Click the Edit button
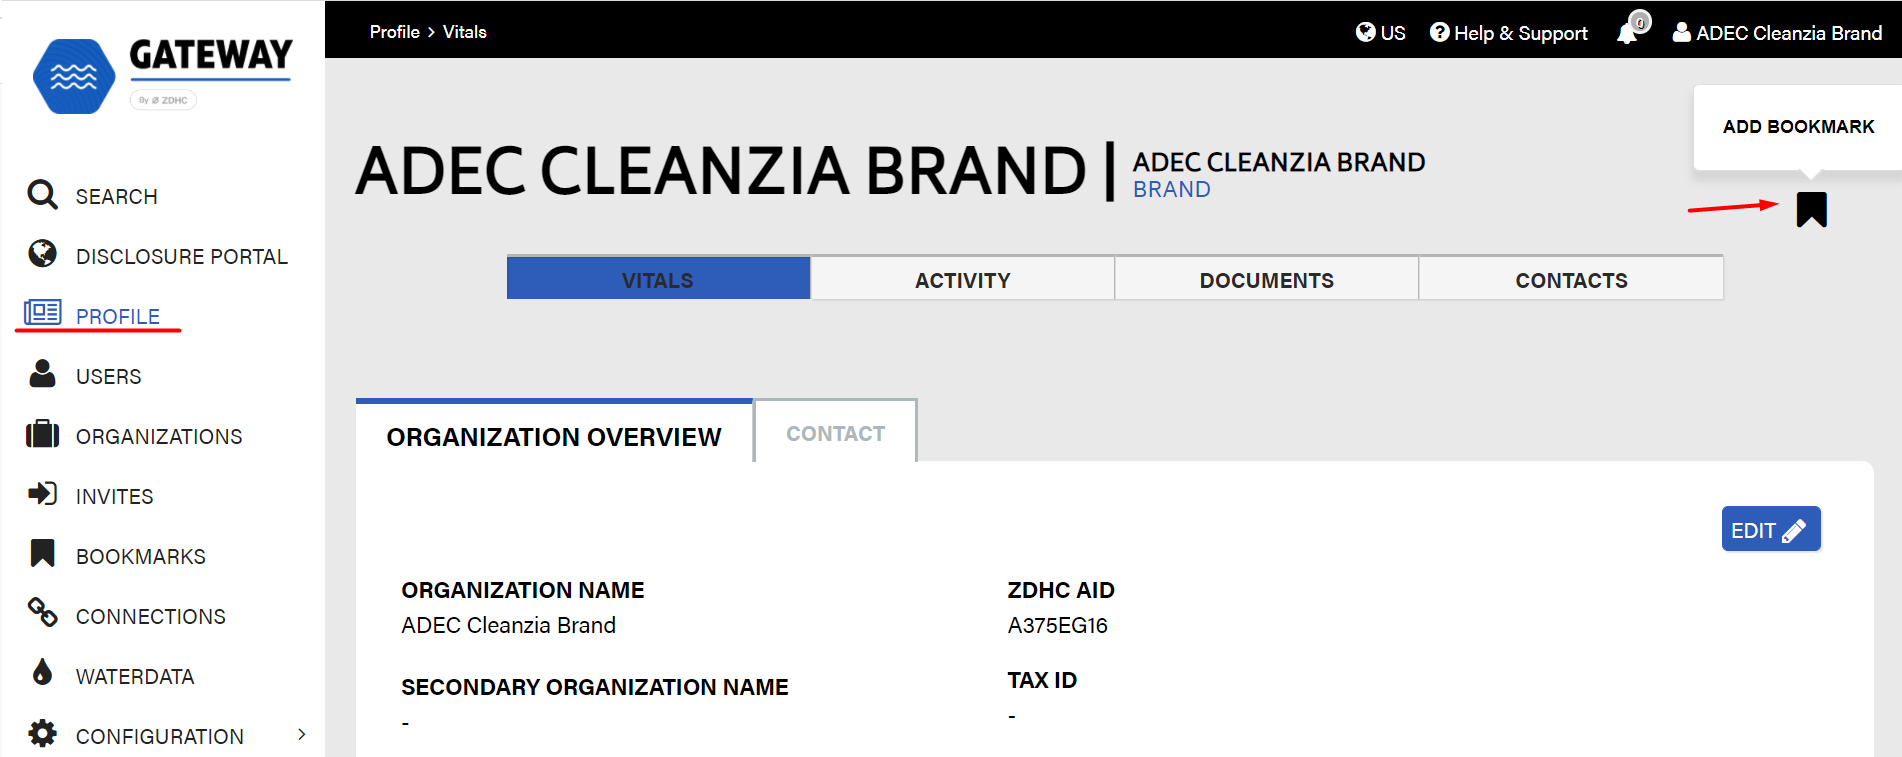Viewport: 1902px width, 757px height. pyautogui.click(x=1770, y=529)
